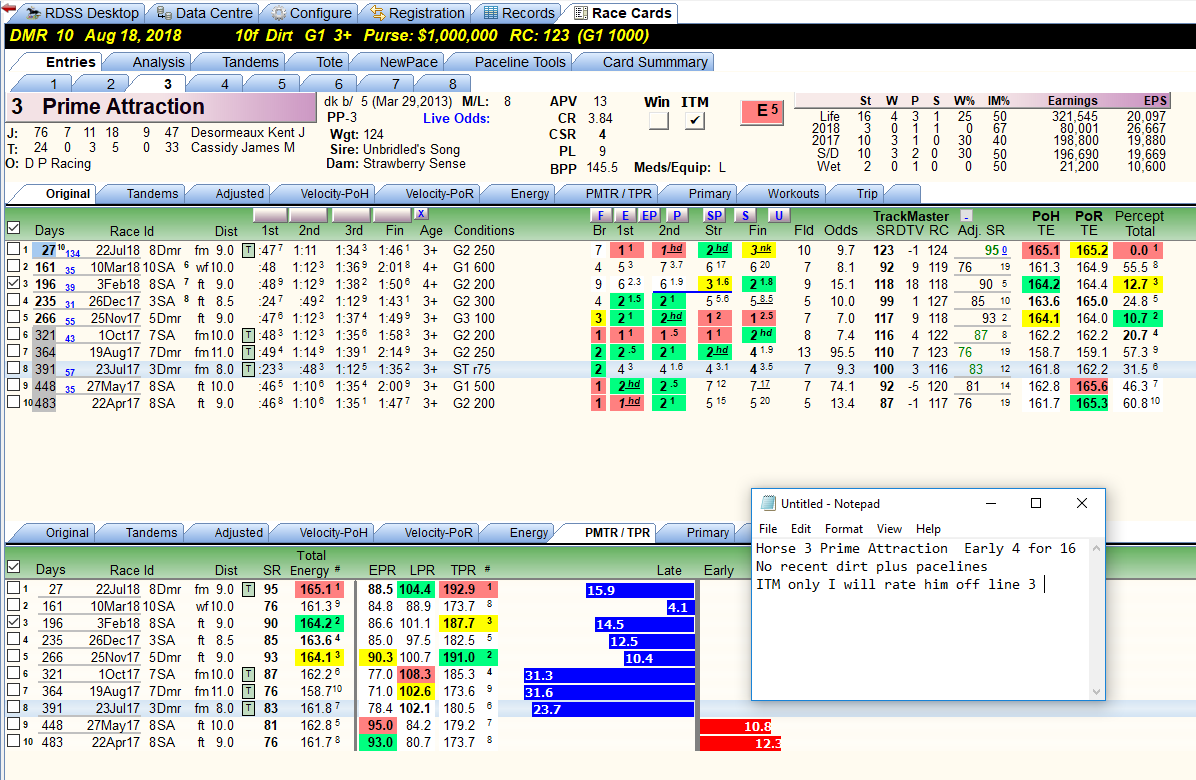Image resolution: width=1196 pixels, height=780 pixels.
Task: Click the T icon on 1Oct17 lower row
Action: (248, 674)
